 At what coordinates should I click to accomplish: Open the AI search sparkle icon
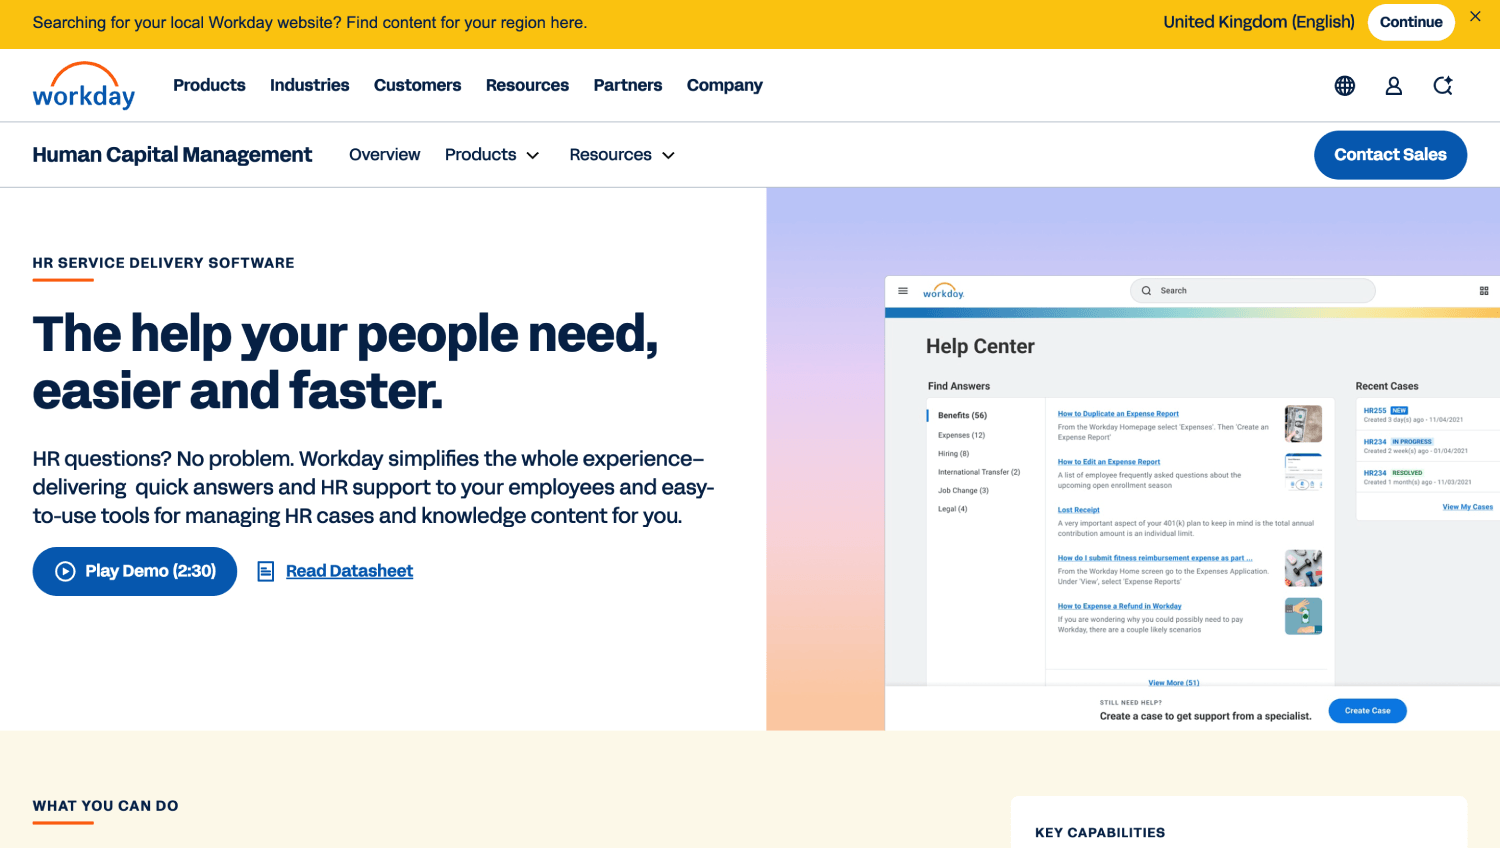click(x=1443, y=86)
